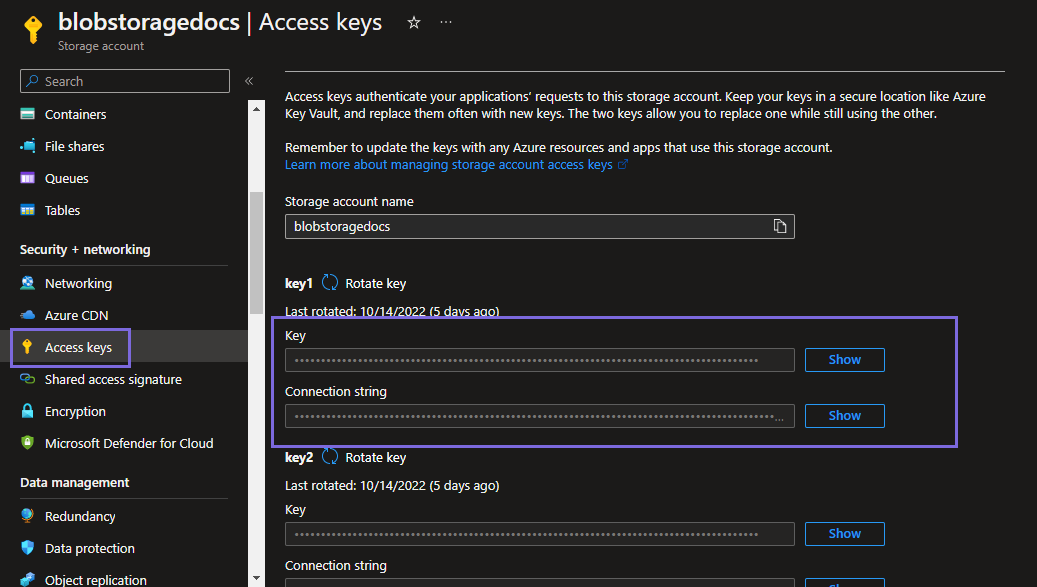Screen dimensions: 1037x587
Task: Open Azure CDN in the sidebar
Action: click(76, 315)
